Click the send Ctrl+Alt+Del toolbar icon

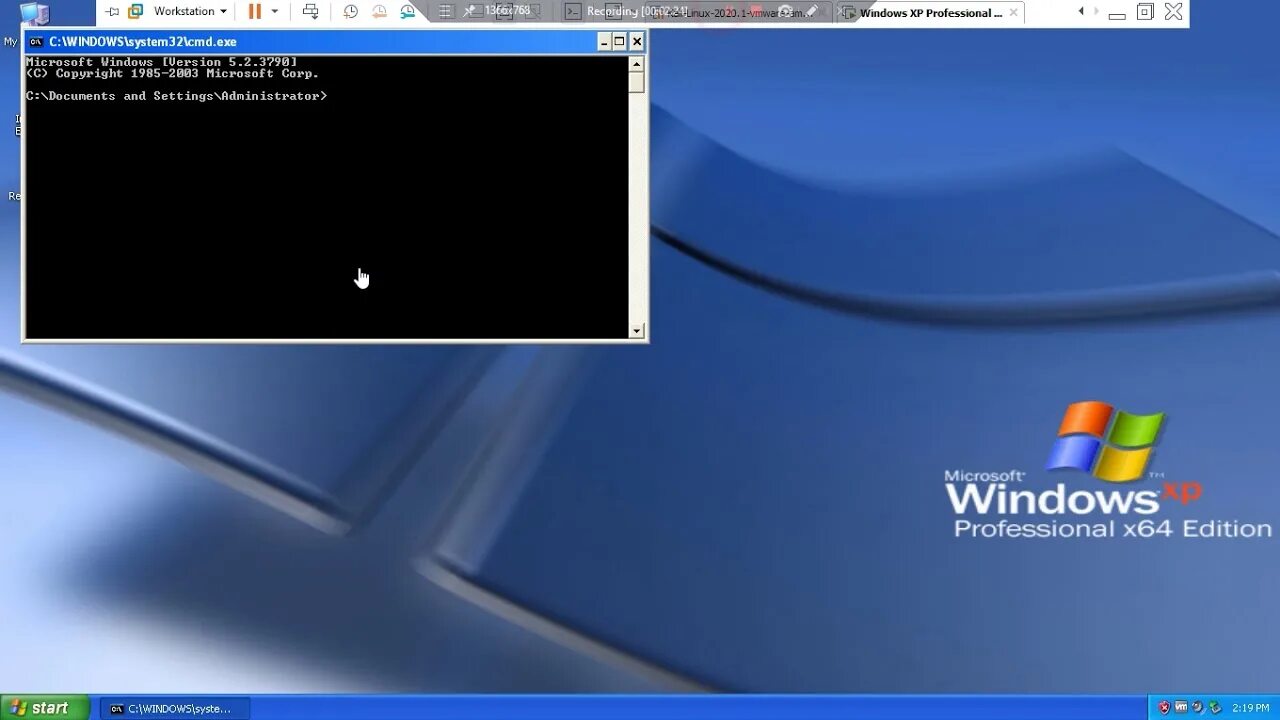(x=311, y=11)
